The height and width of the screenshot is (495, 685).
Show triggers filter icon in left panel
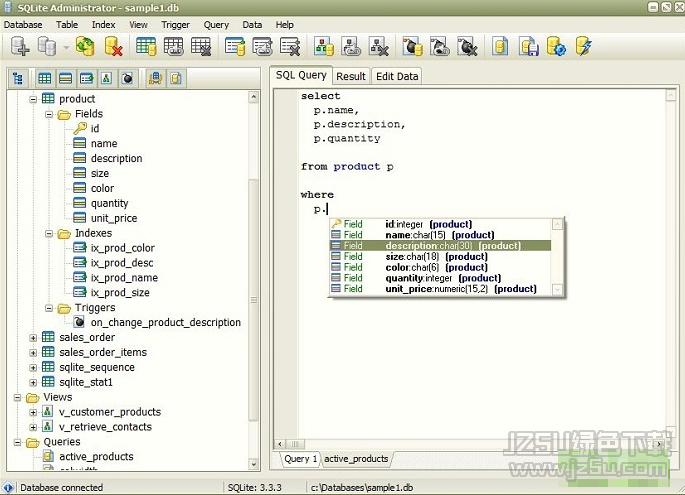click(128, 79)
